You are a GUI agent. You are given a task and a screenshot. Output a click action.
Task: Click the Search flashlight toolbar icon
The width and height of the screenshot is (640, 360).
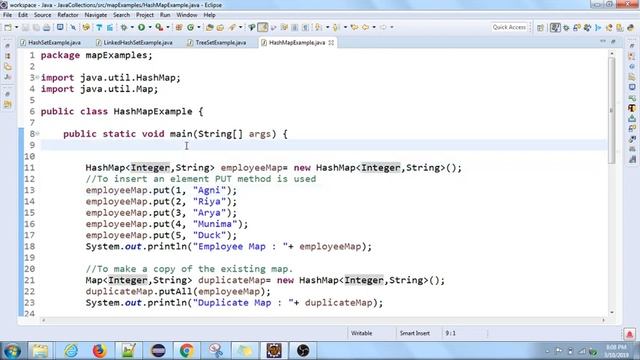[232, 27]
